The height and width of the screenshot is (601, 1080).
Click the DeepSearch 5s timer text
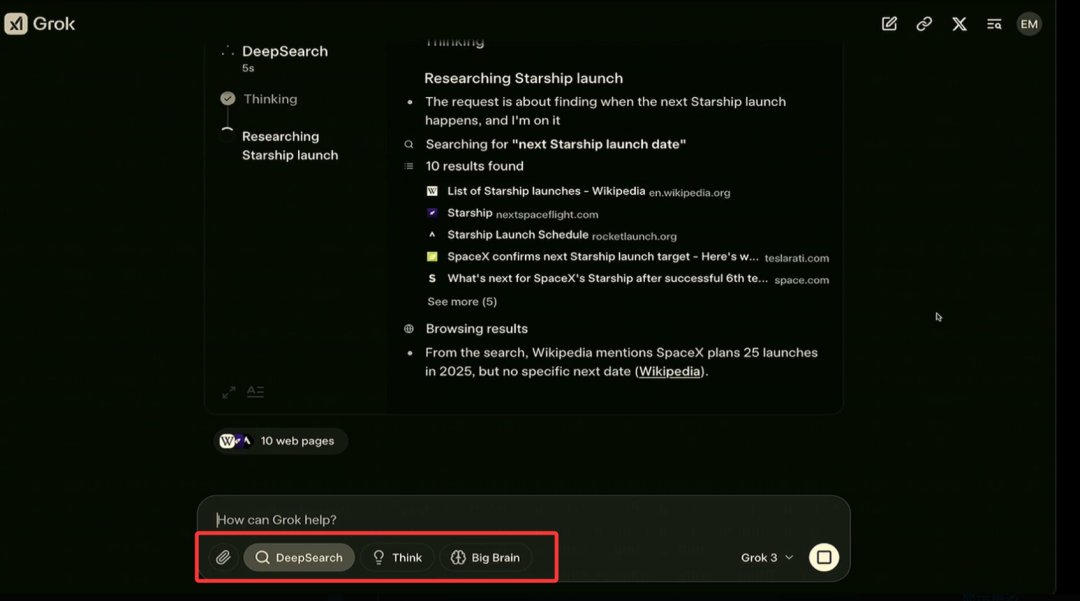point(248,68)
